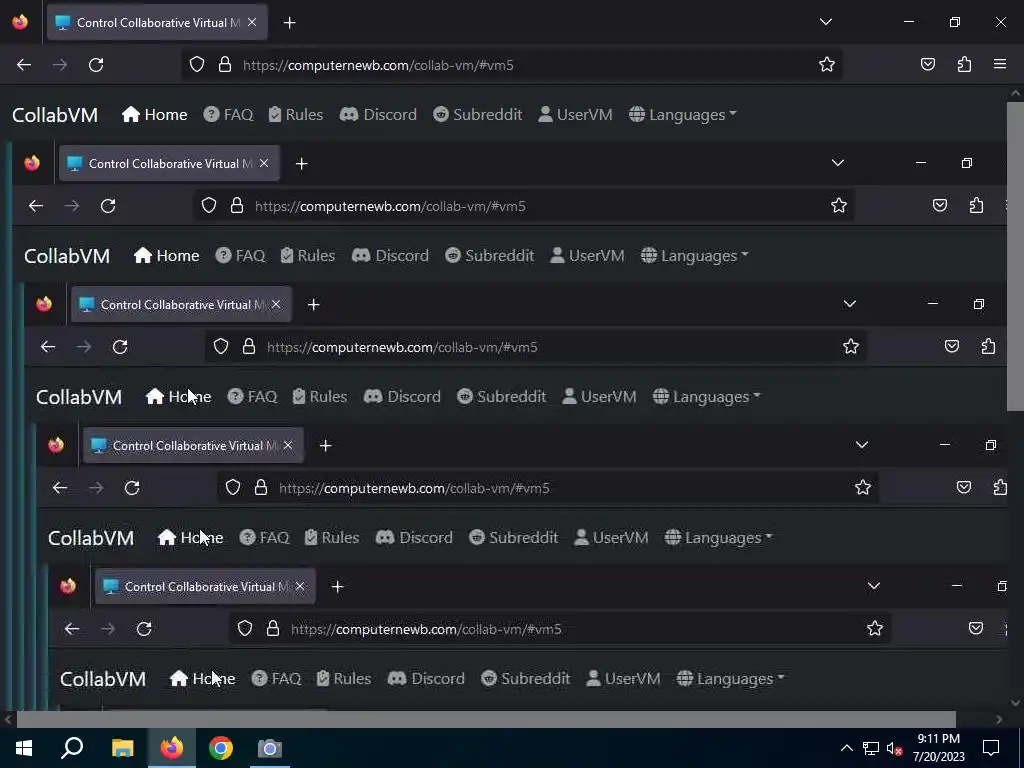
Task: Click the Firefox logo in the fourth nested VM browser
Action: (x=68, y=586)
